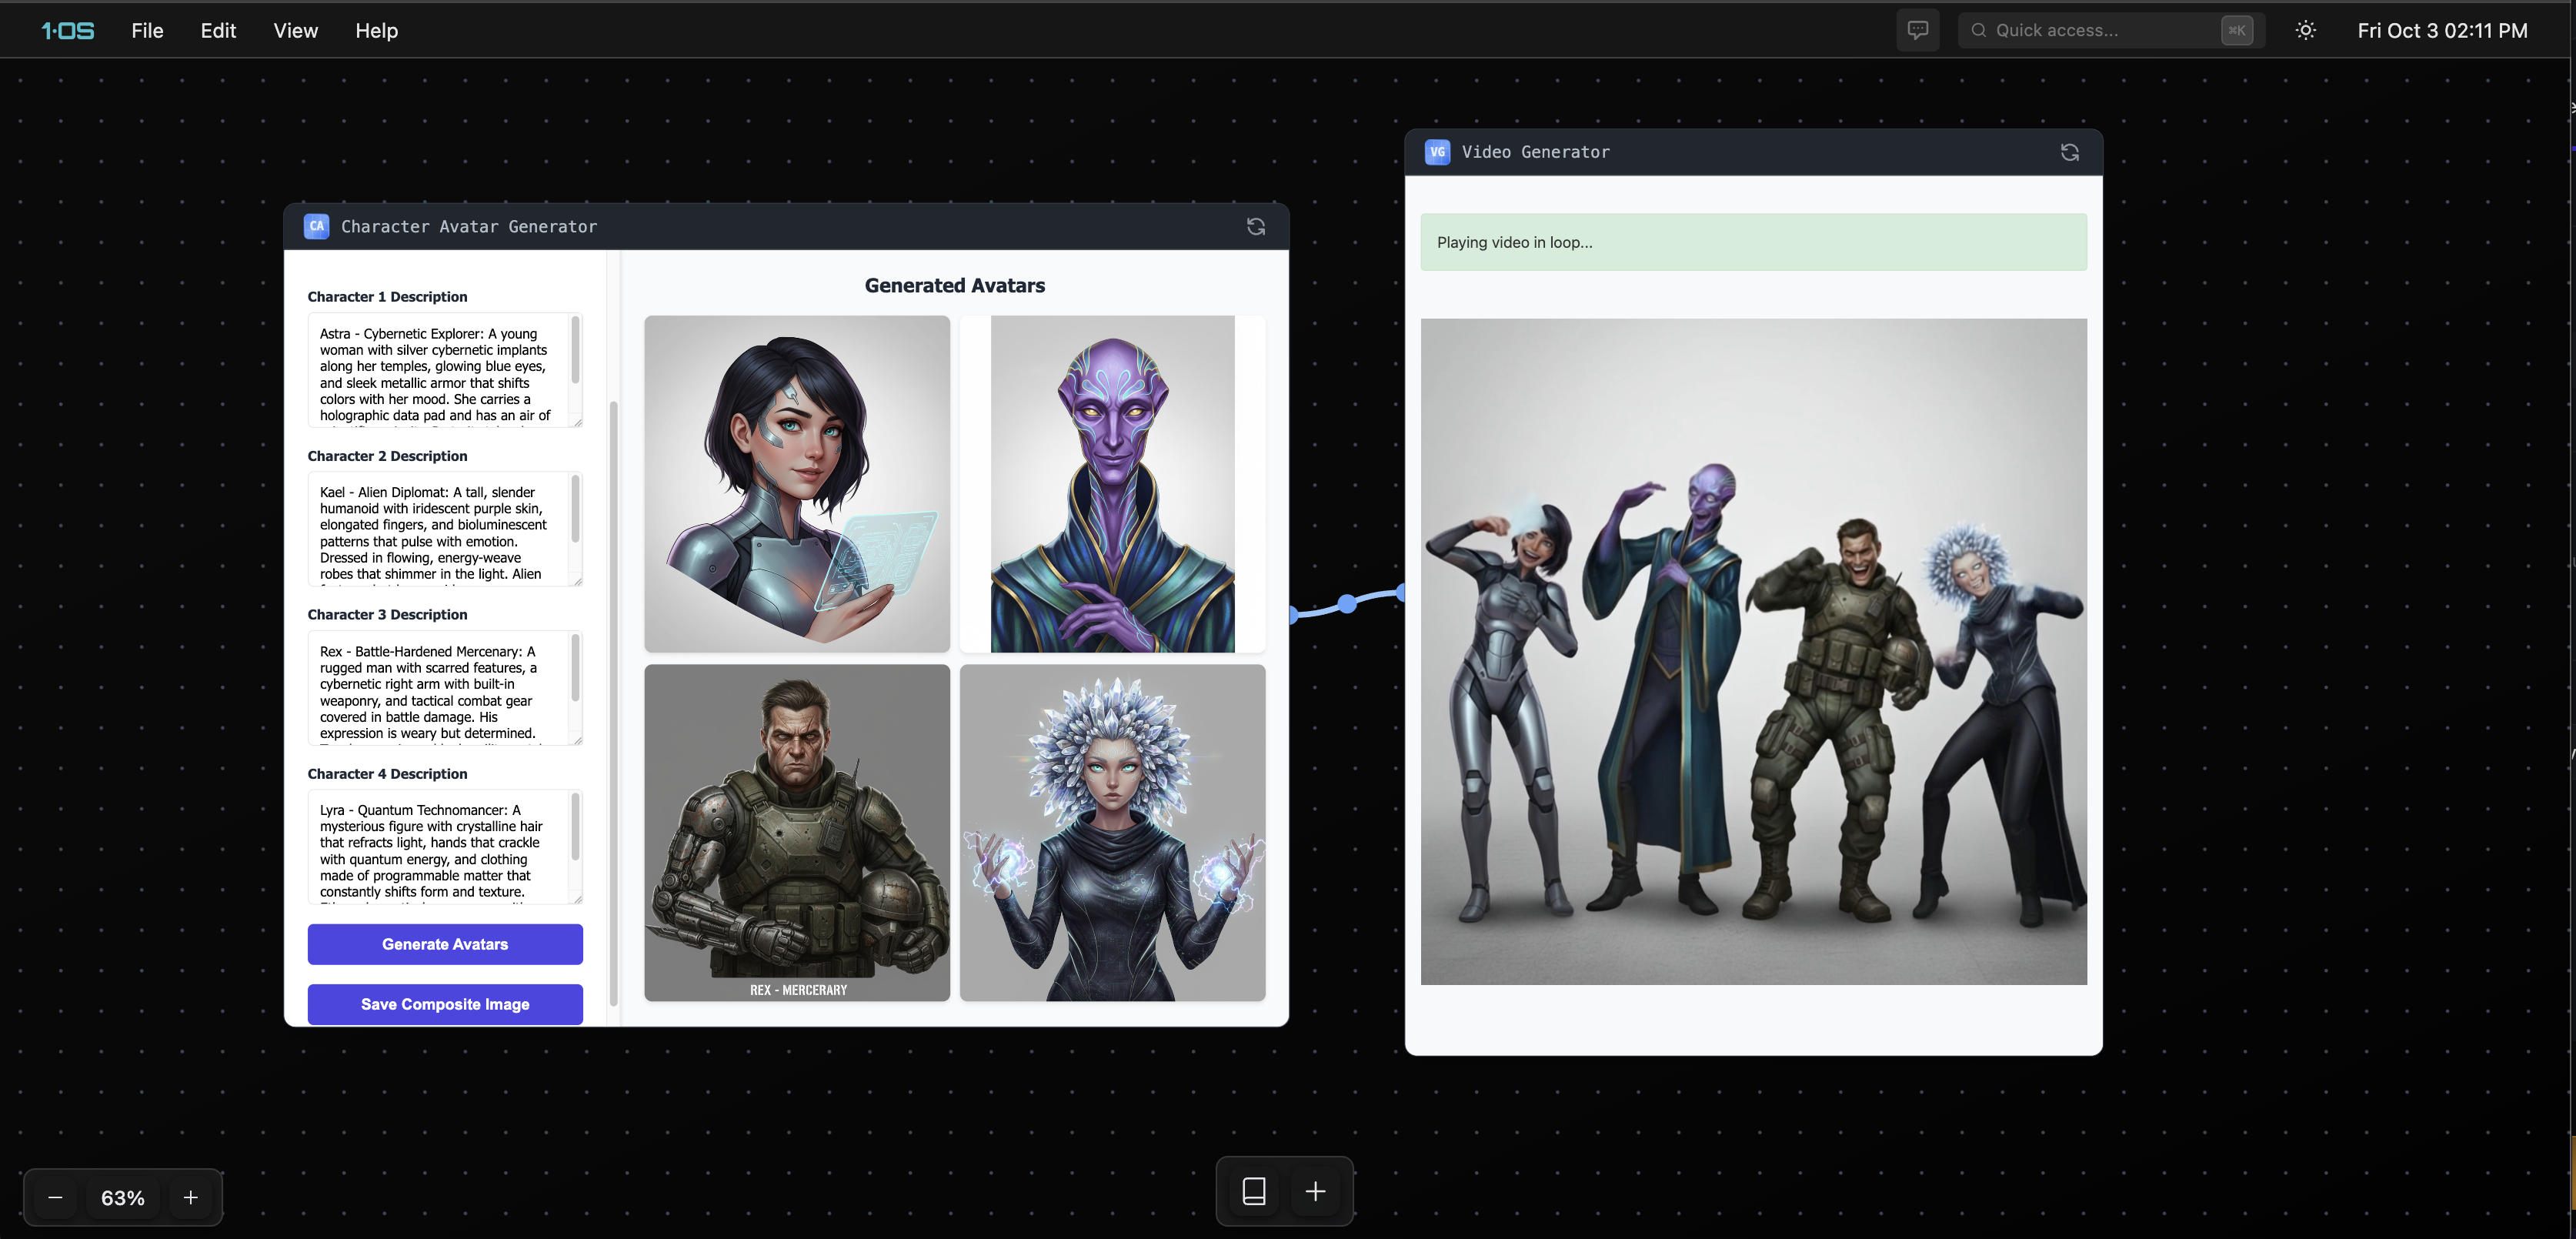Select the Rex mercenary avatar thumbnail
Image resolution: width=2576 pixels, height=1239 pixels.
tap(796, 832)
